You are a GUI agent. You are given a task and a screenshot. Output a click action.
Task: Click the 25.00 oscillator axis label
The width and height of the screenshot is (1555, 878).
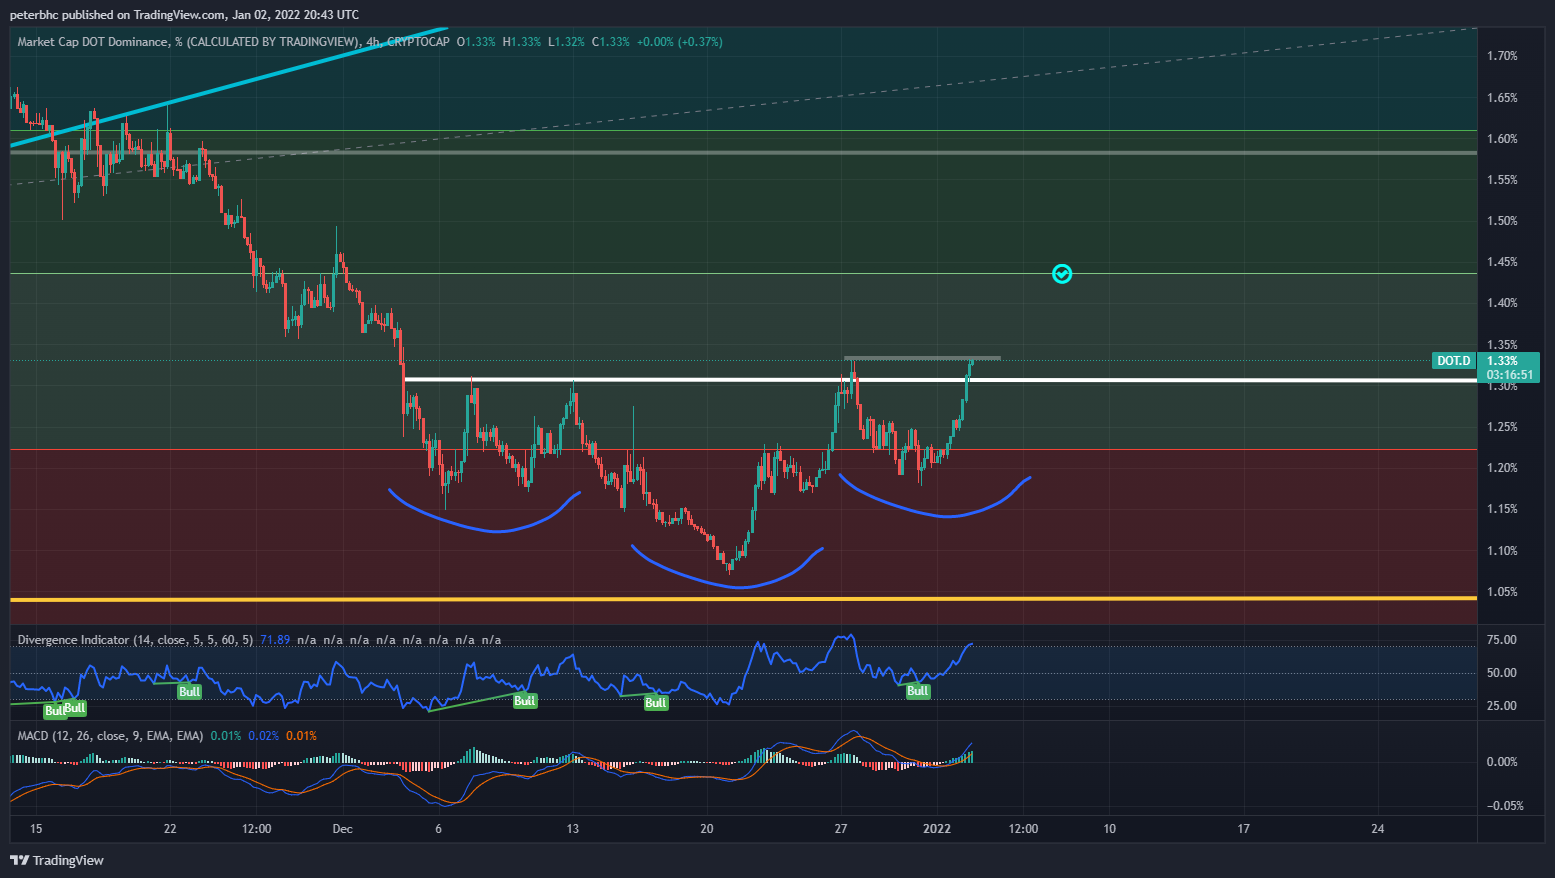pyautogui.click(x=1502, y=706)
